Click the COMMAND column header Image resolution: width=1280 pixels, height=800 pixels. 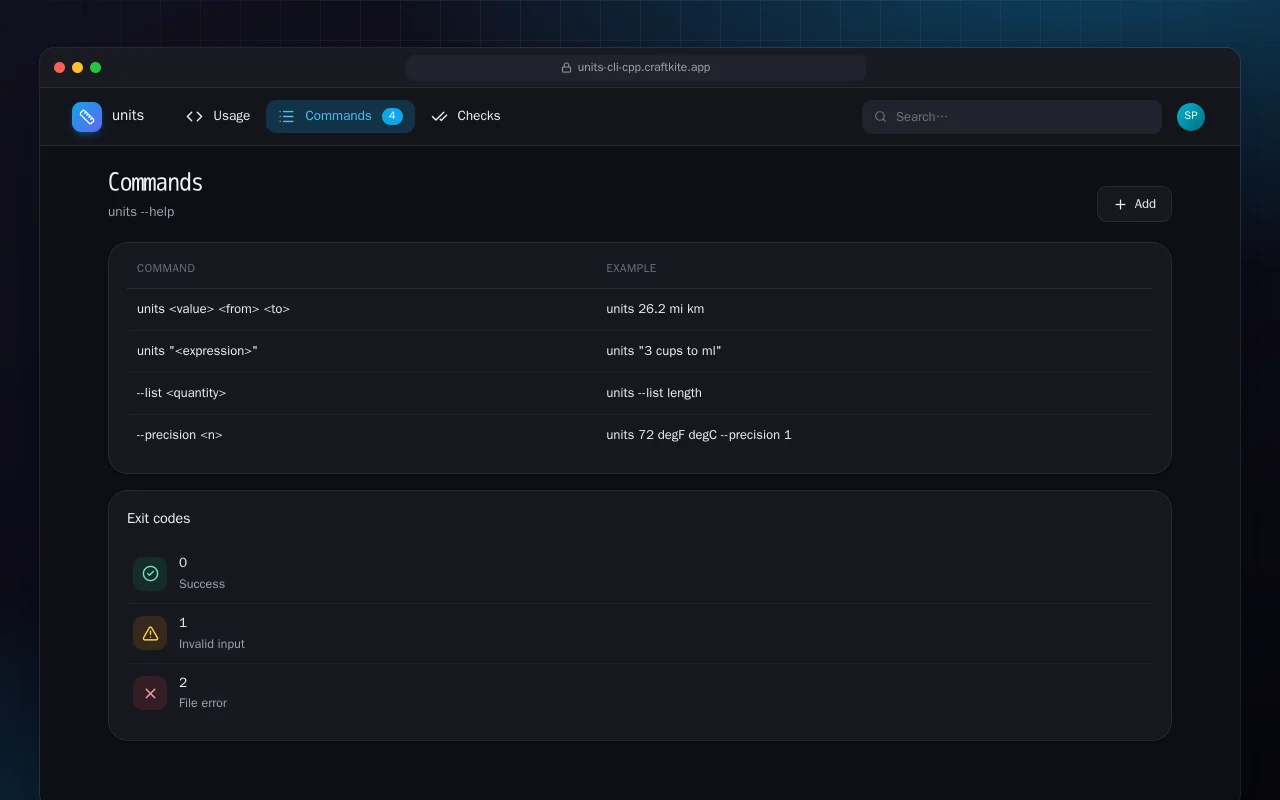point(166,268)
